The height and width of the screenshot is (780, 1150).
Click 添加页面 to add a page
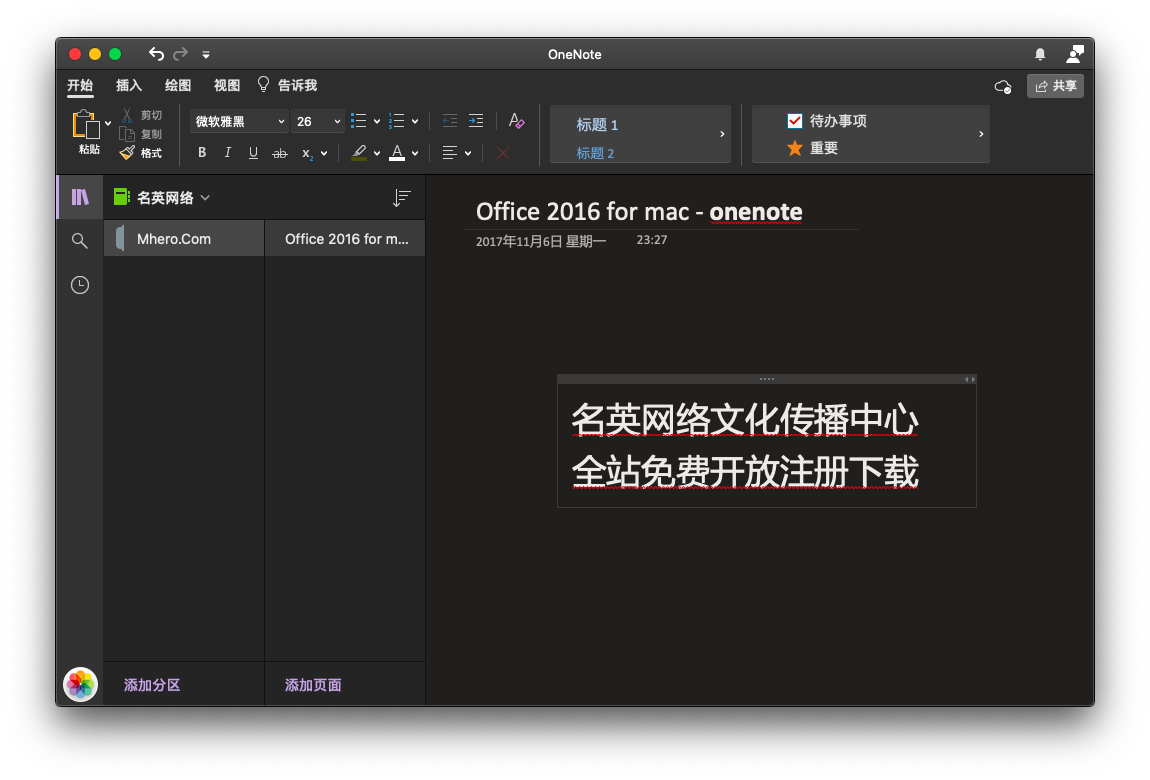pyautogui.click(x=313, y=685)
